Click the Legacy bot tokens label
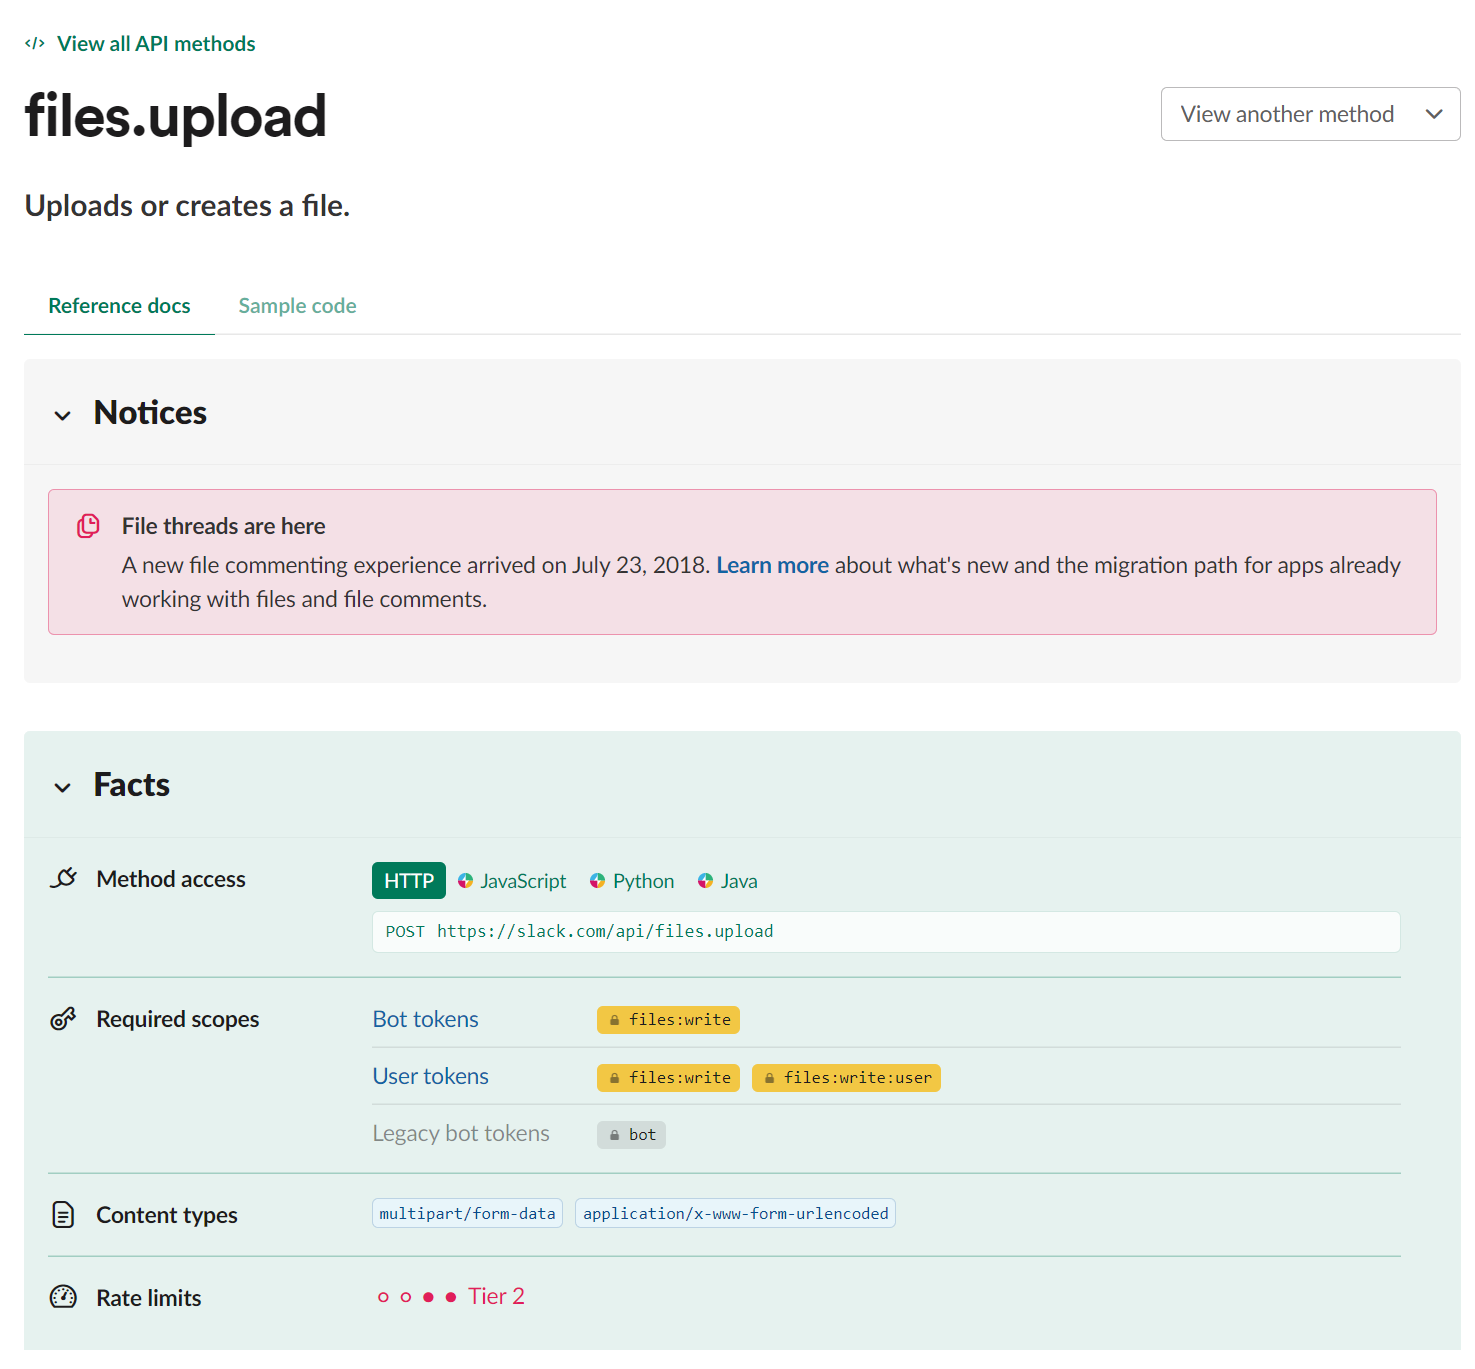The image size is (1475, 1369). point(461,1133)
